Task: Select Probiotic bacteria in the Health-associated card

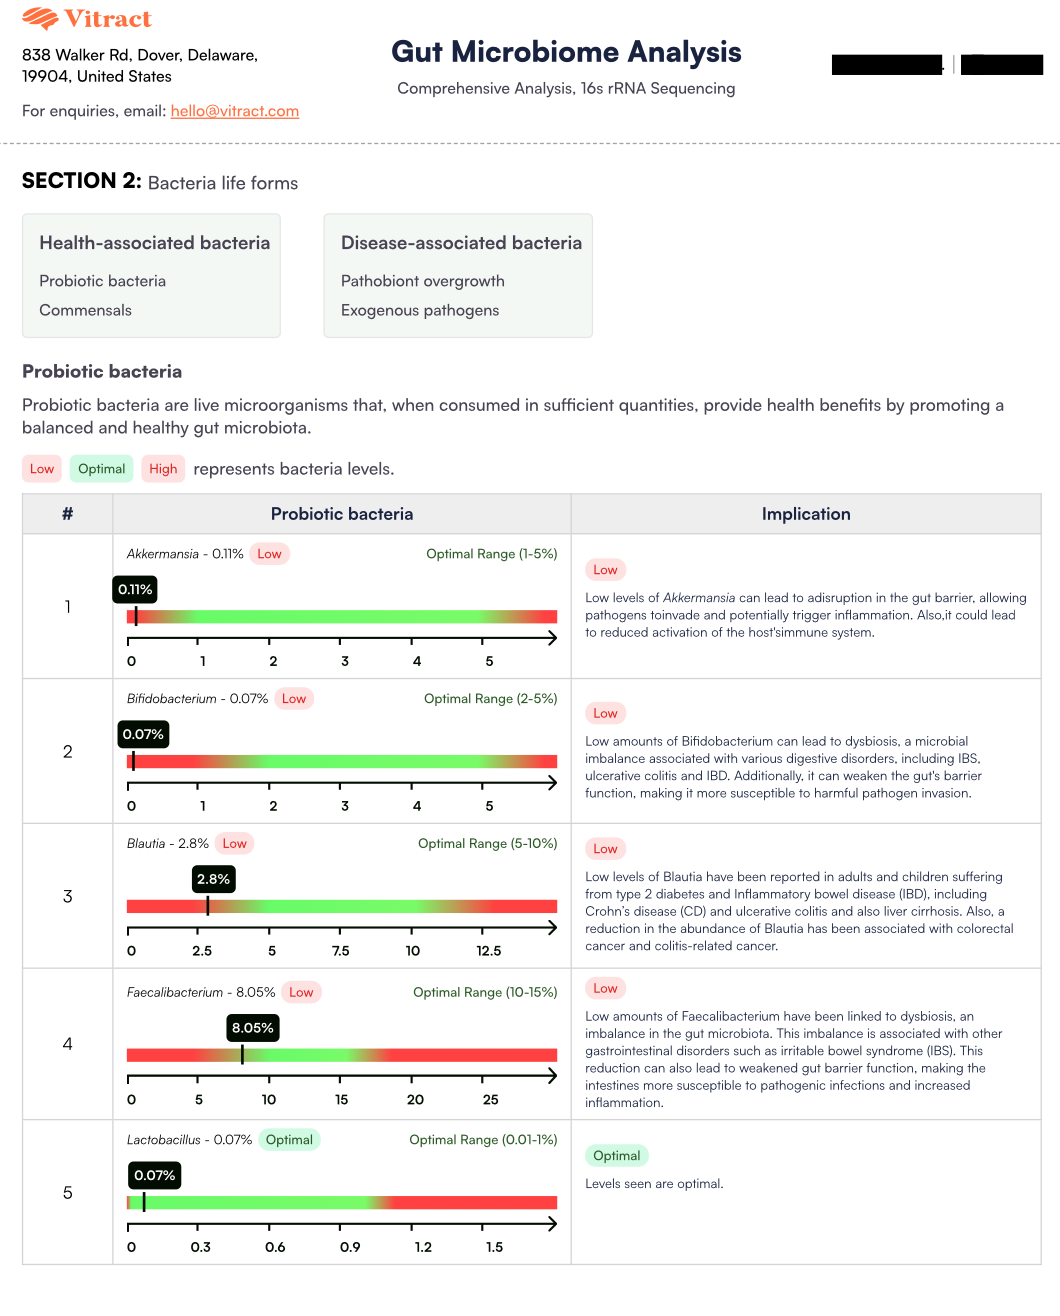Action: coord(103,281)
